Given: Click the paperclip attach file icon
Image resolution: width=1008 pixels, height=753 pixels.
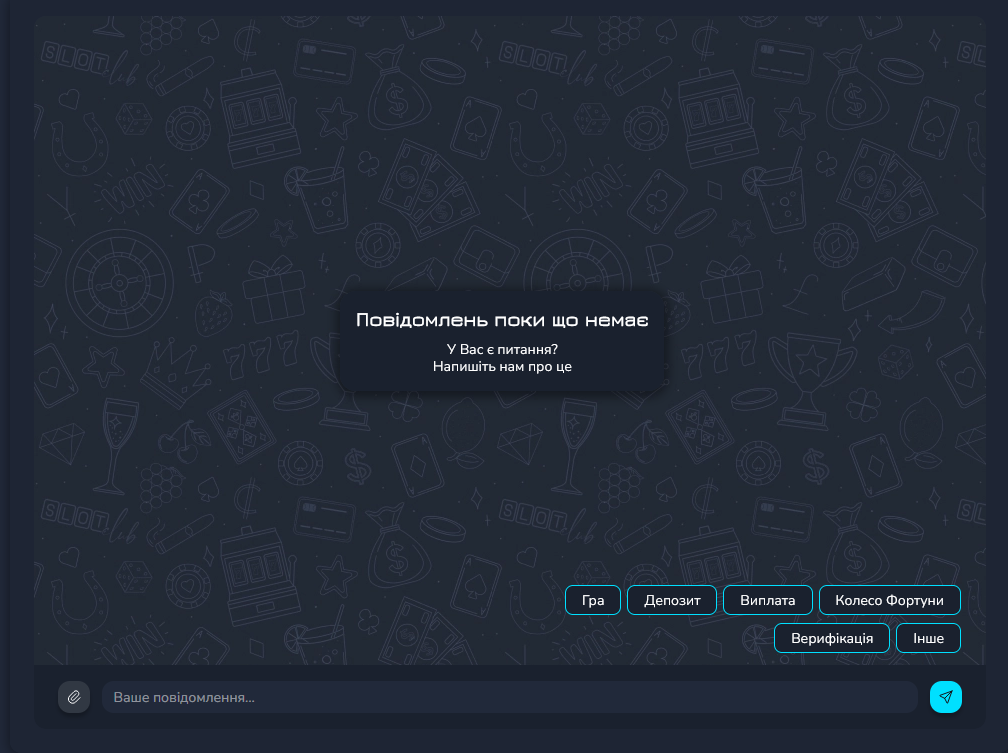Looking at the screenshot, I should coord(74,697).
